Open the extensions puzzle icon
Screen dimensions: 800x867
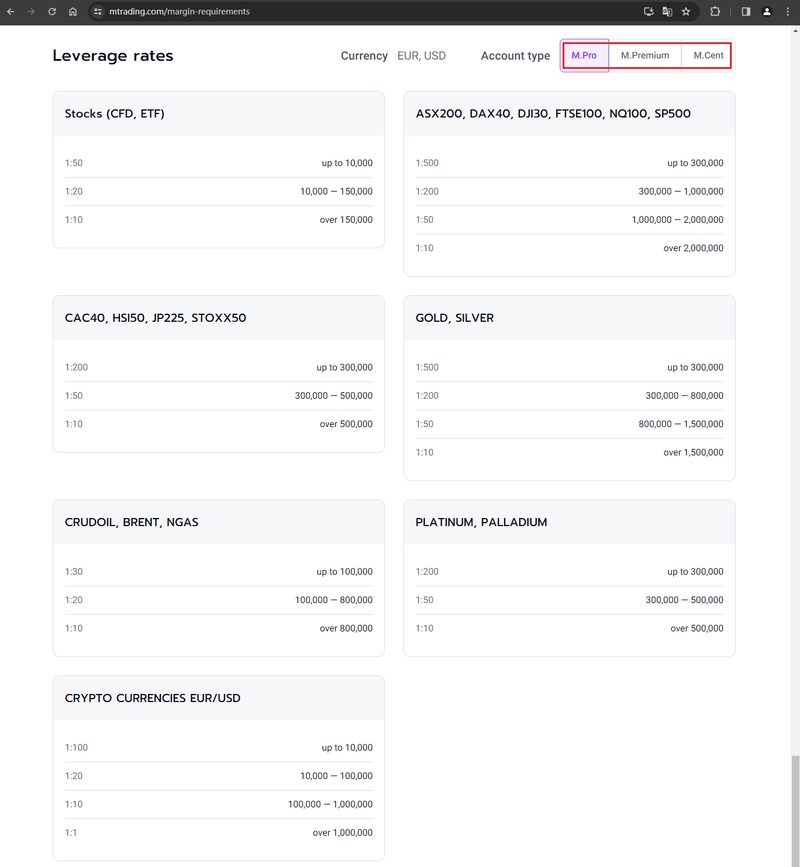click(x=715, y=12)
